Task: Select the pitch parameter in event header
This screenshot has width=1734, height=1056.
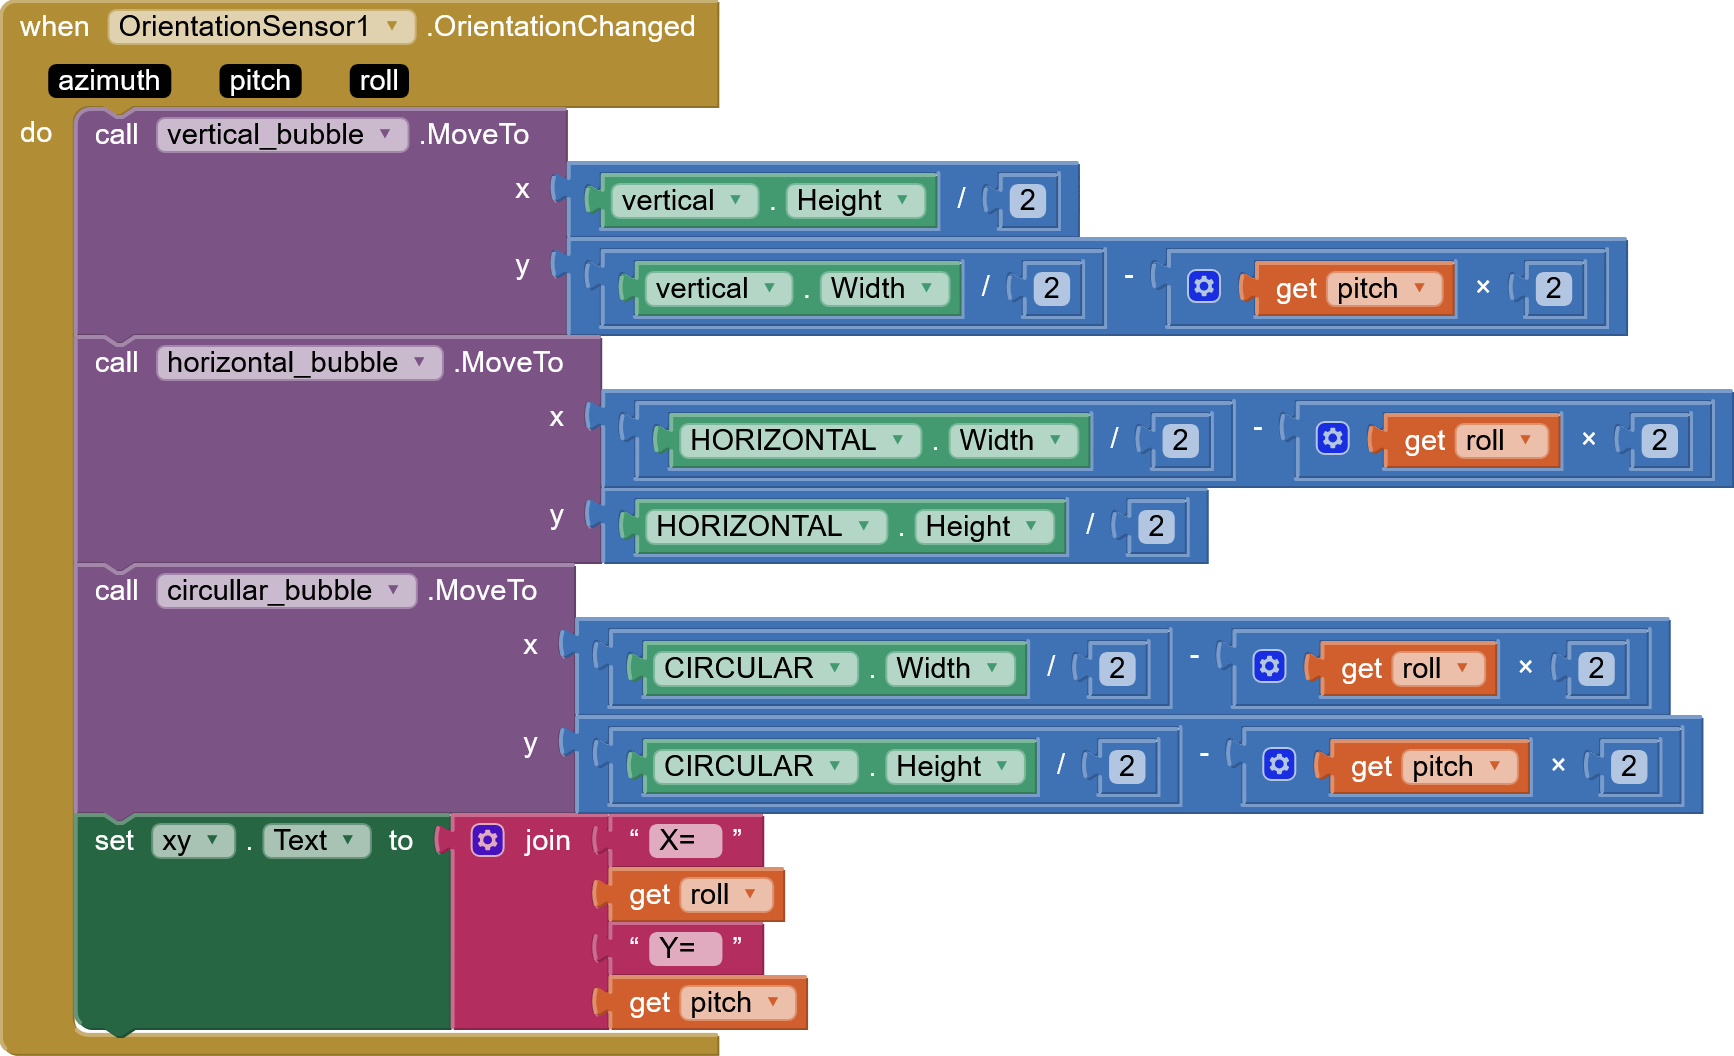Action: [260, 81]
